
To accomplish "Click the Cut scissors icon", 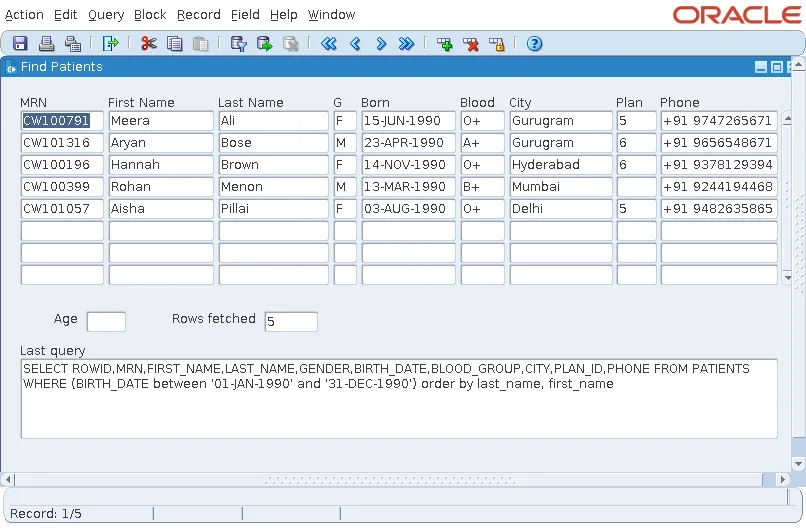I will tap(149, 44).
